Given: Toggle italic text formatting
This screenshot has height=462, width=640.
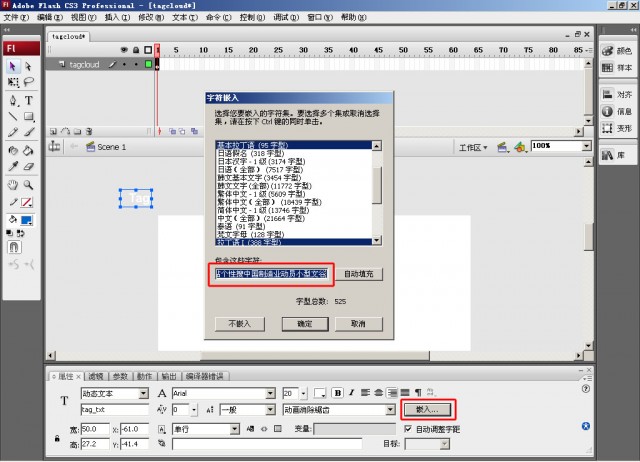Looking at the screenshot, I should [351, 393].
